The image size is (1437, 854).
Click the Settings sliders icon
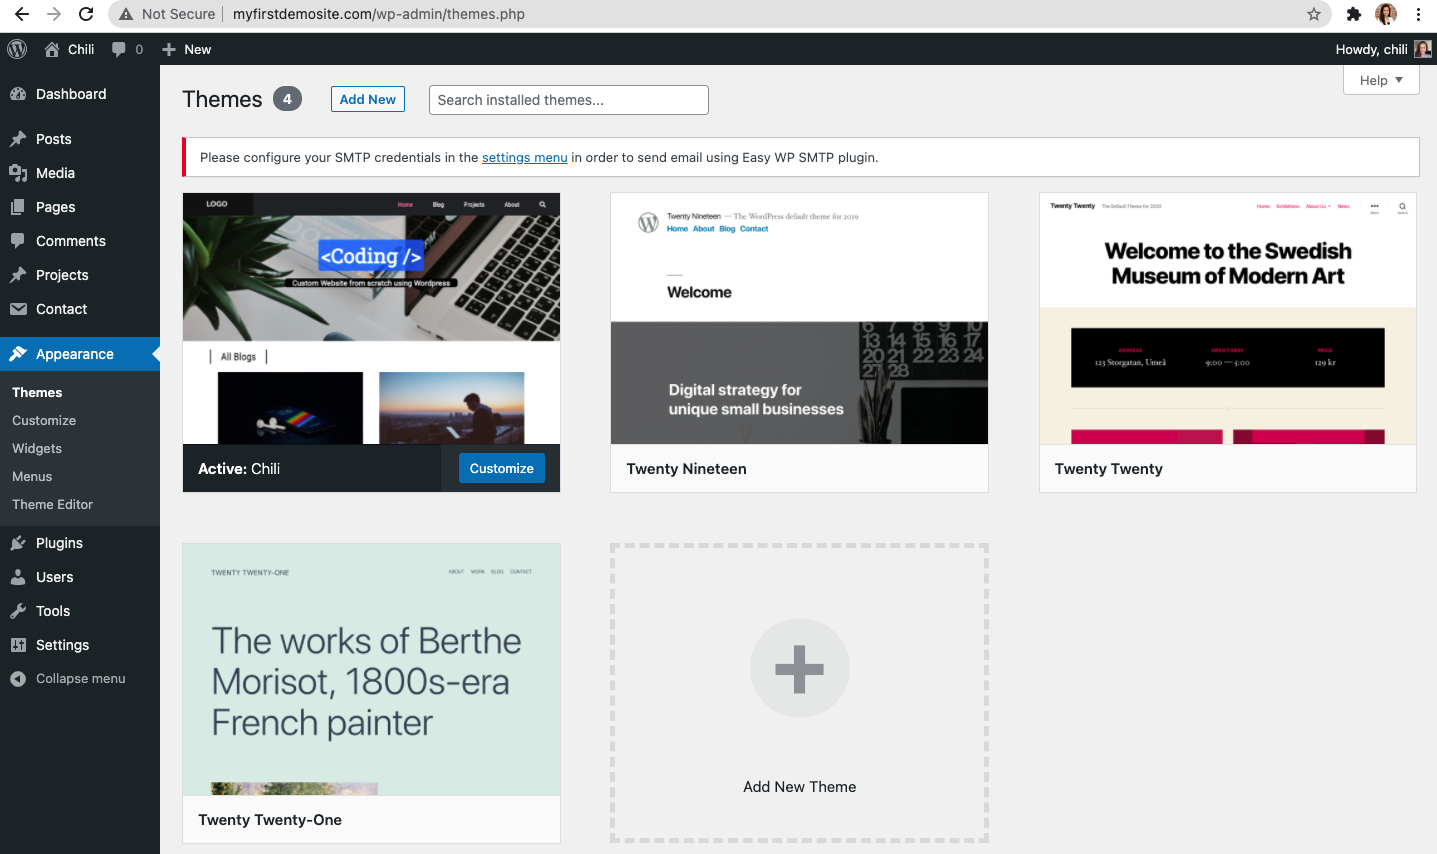pos(18,645)
